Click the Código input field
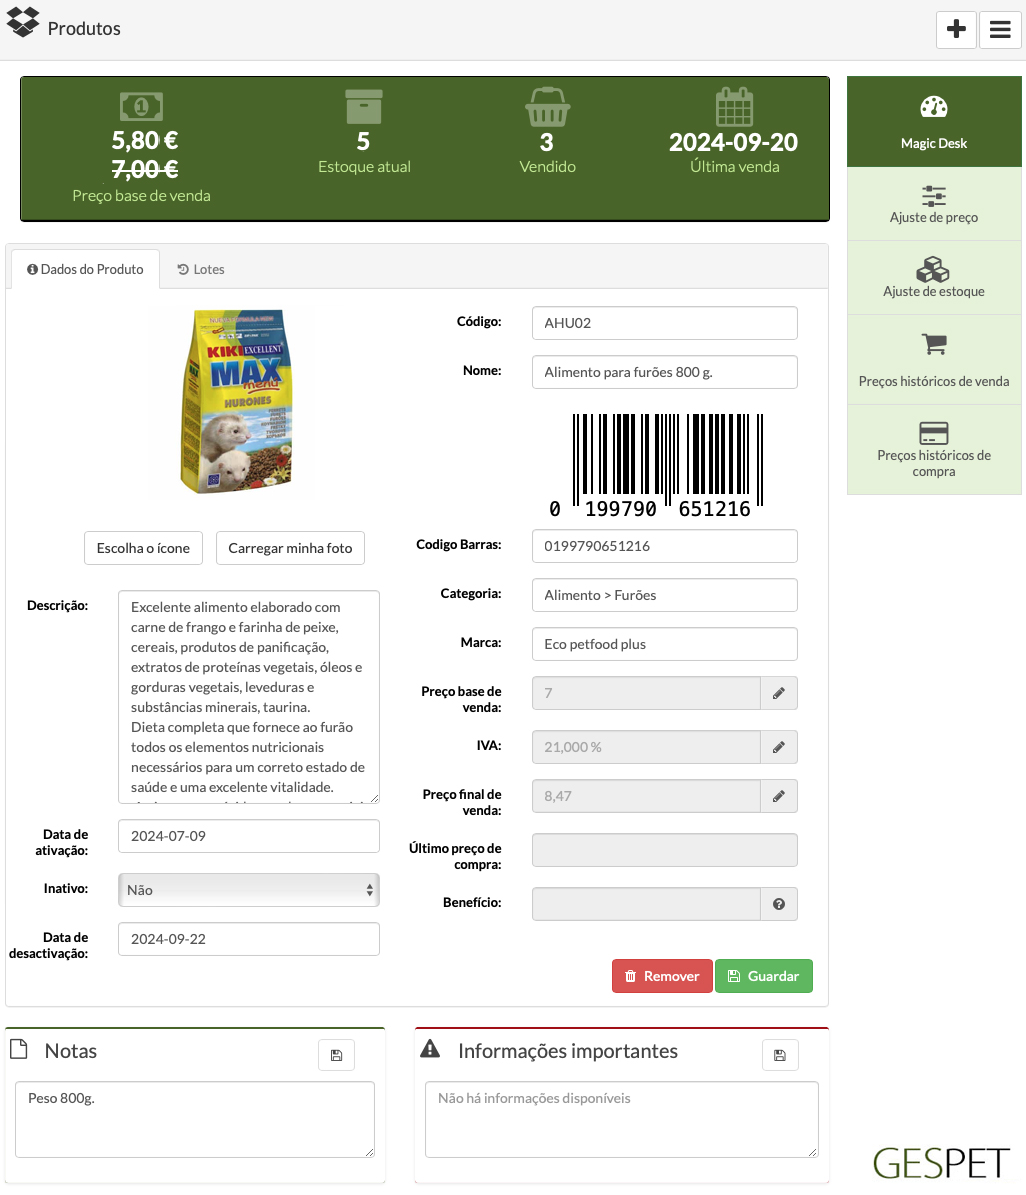Image resolution: width=1026 pixels, height=1195 pixels. pyautogui.click(x=665, y=323)
